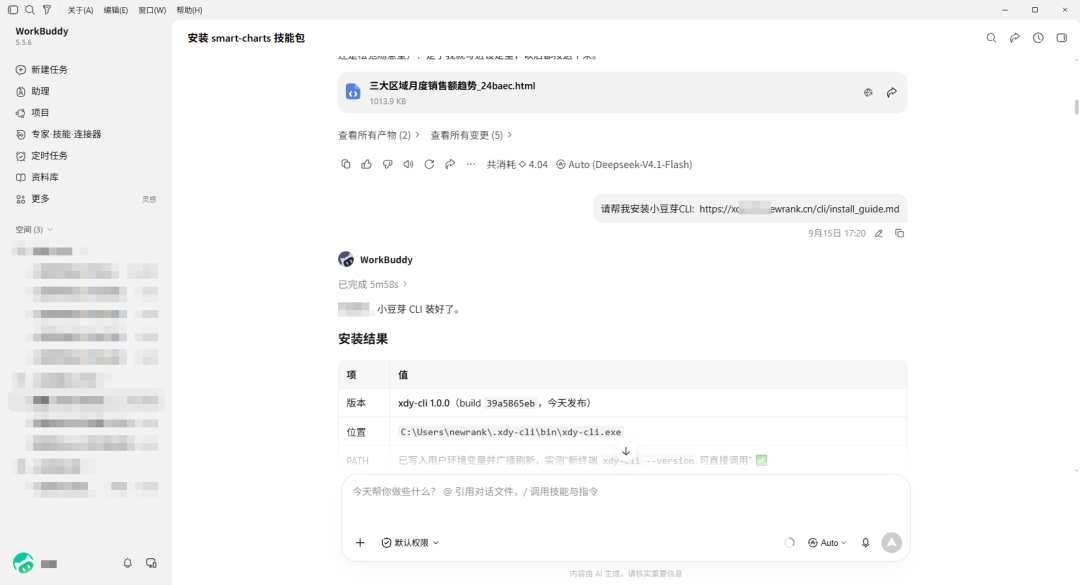Collapse the 空间 (3) section

(34, 229)
